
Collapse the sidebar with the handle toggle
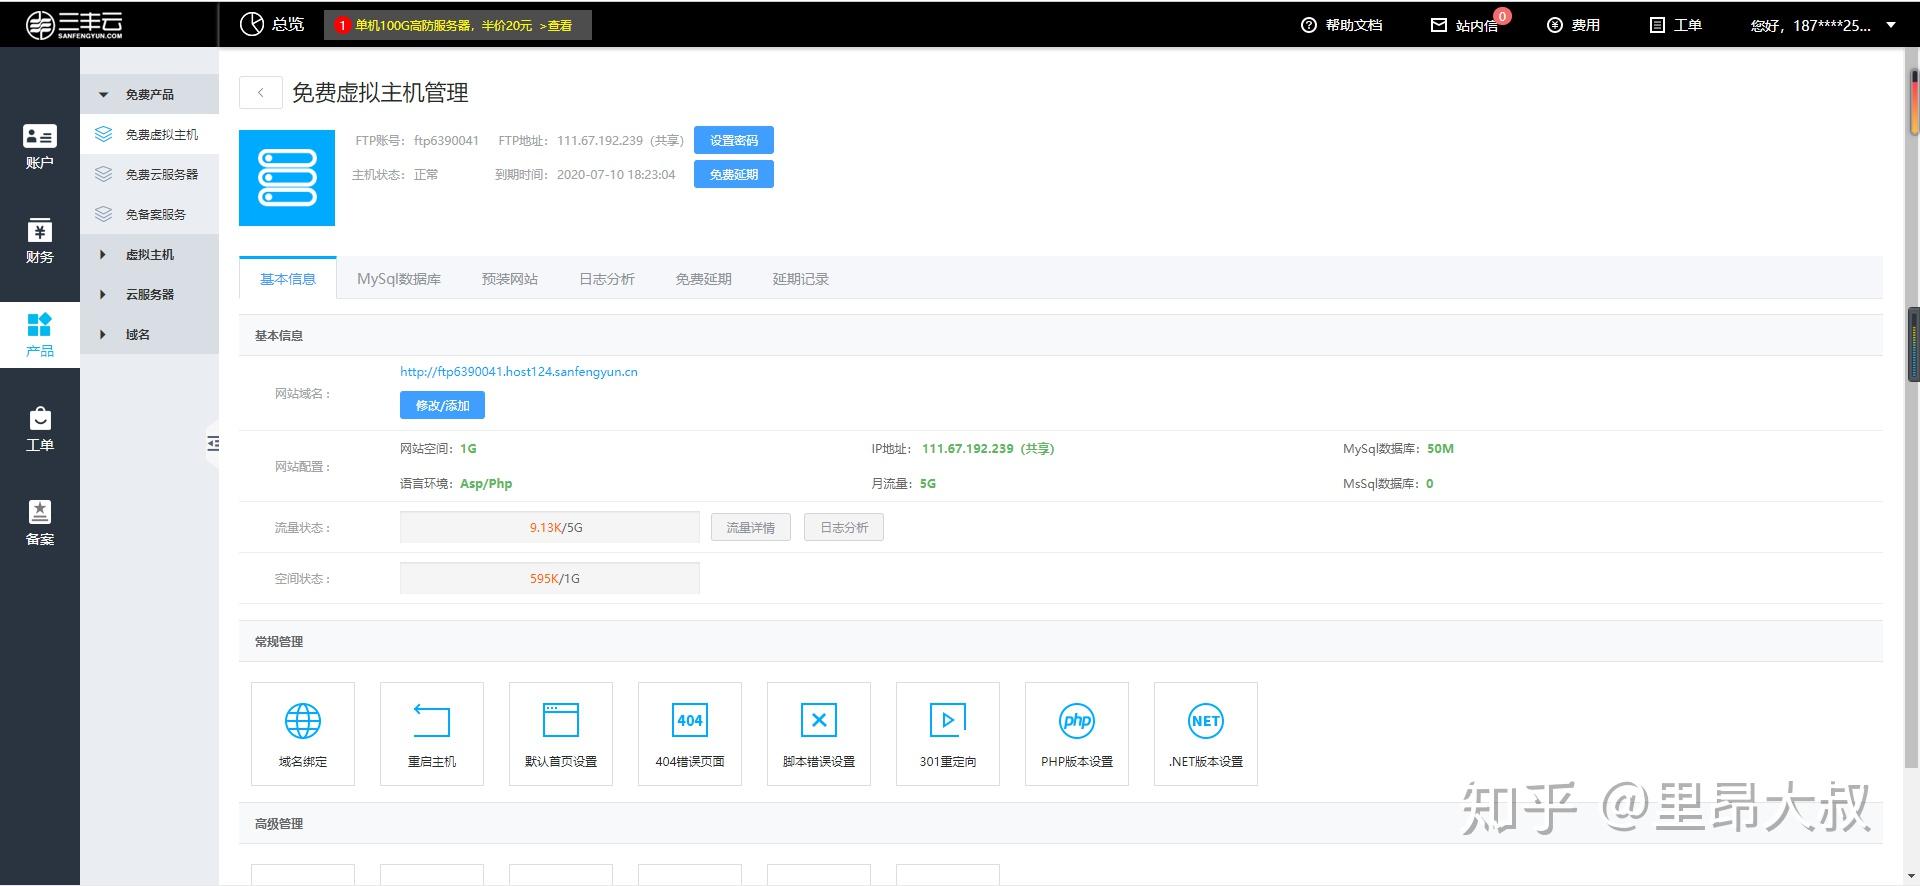(213, 443)
